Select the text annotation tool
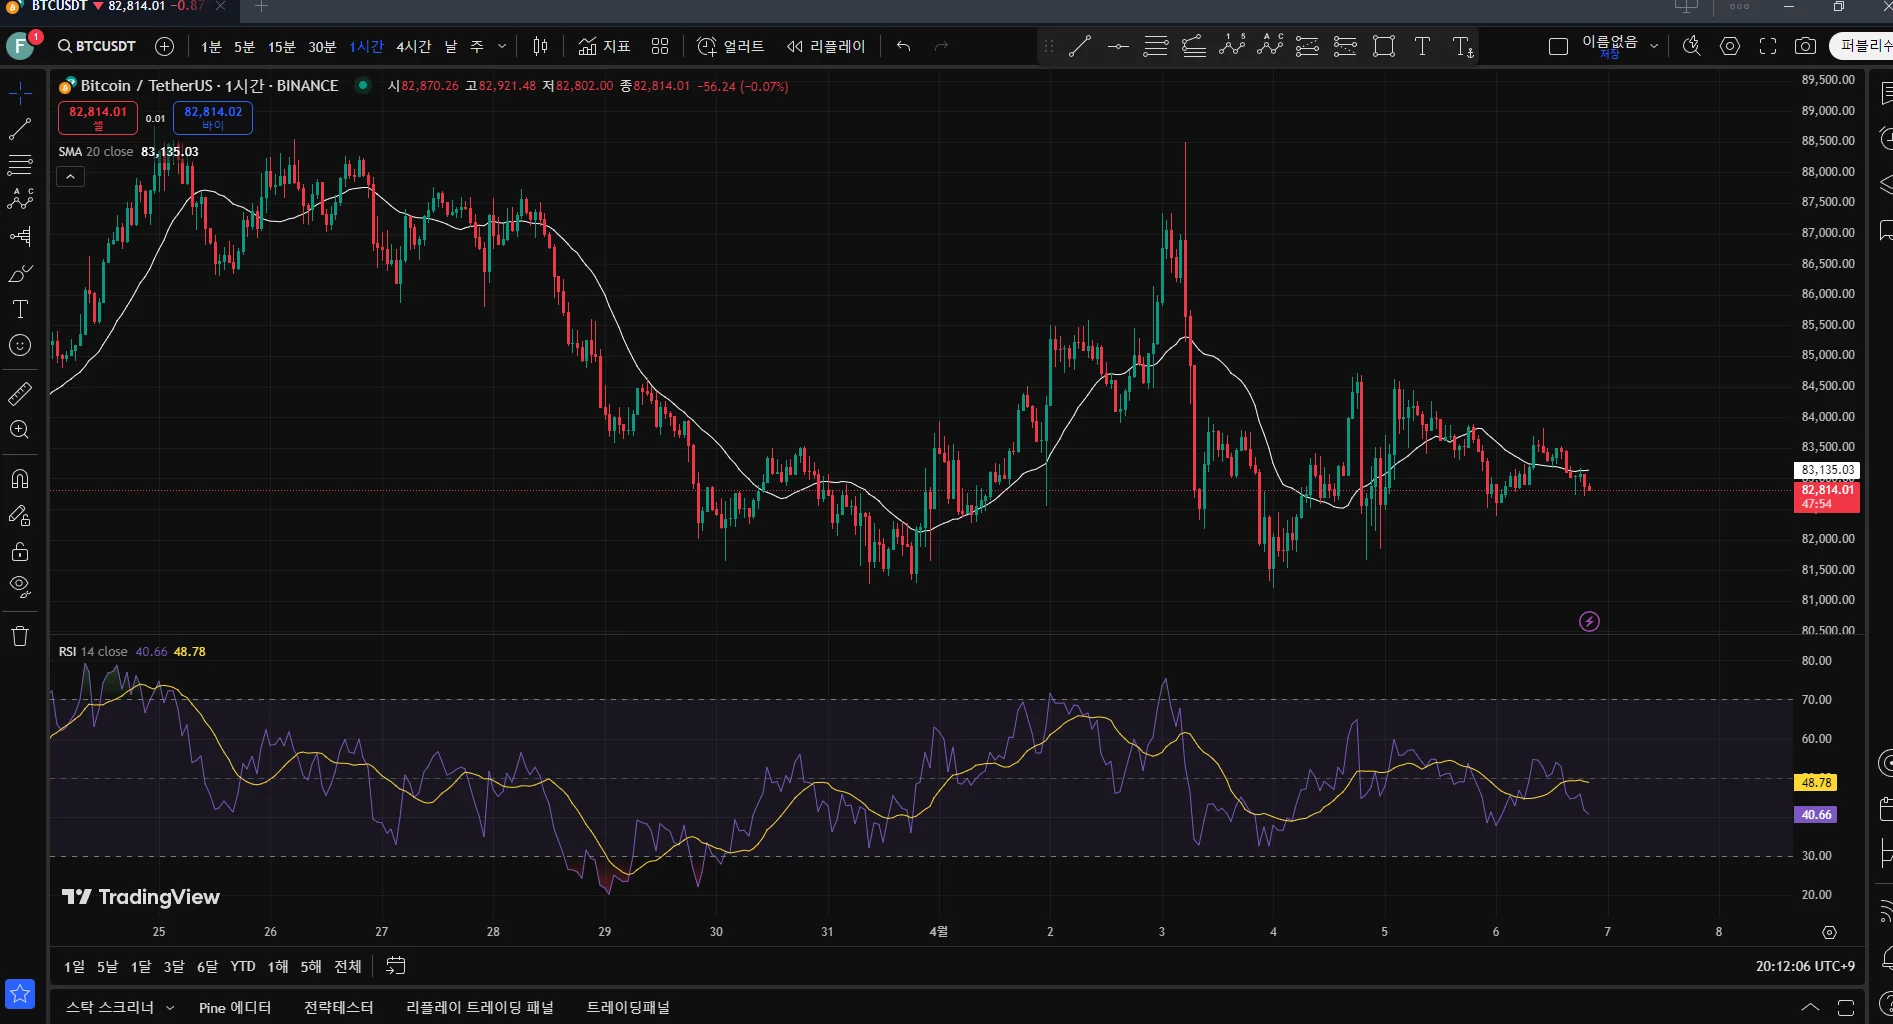This screenshot has width=1893, height=1024. coord(20,309)
